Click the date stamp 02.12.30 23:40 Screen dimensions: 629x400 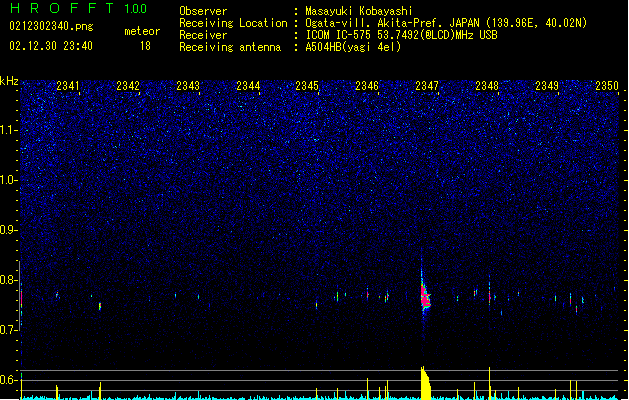point(51,46)
